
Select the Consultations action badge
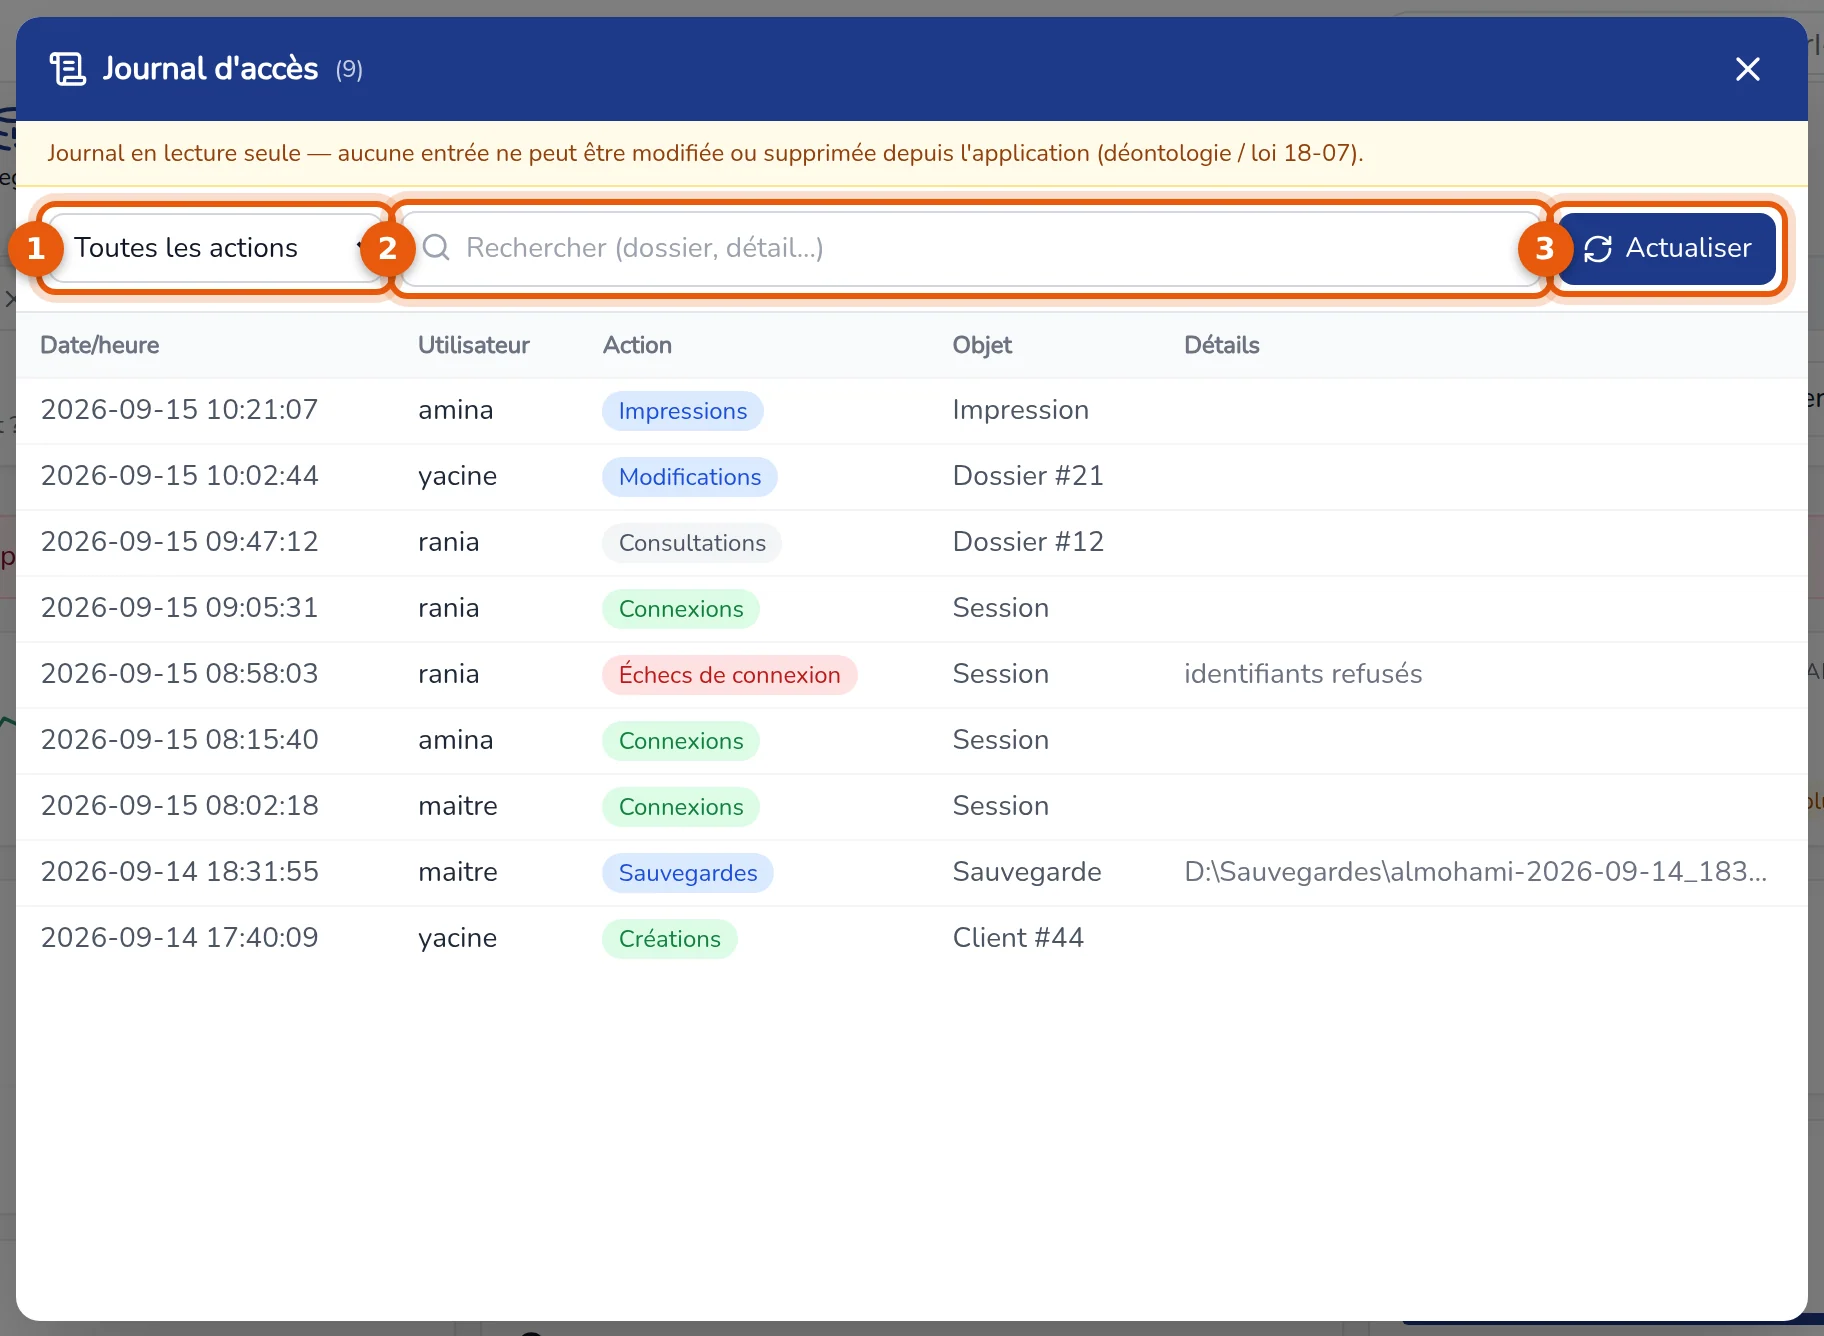(692, 543)
